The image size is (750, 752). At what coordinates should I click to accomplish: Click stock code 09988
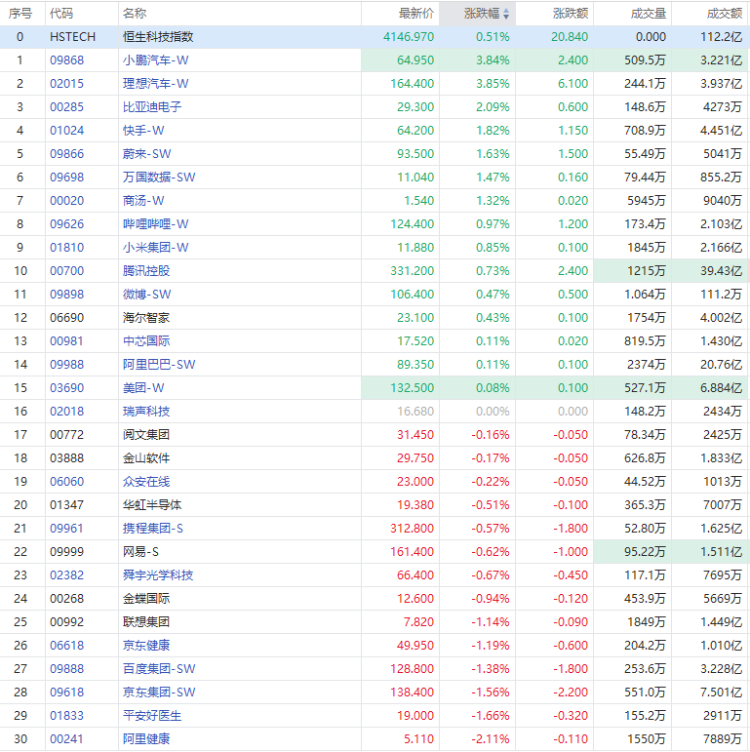pyautogui.click(x=67, y=364)
